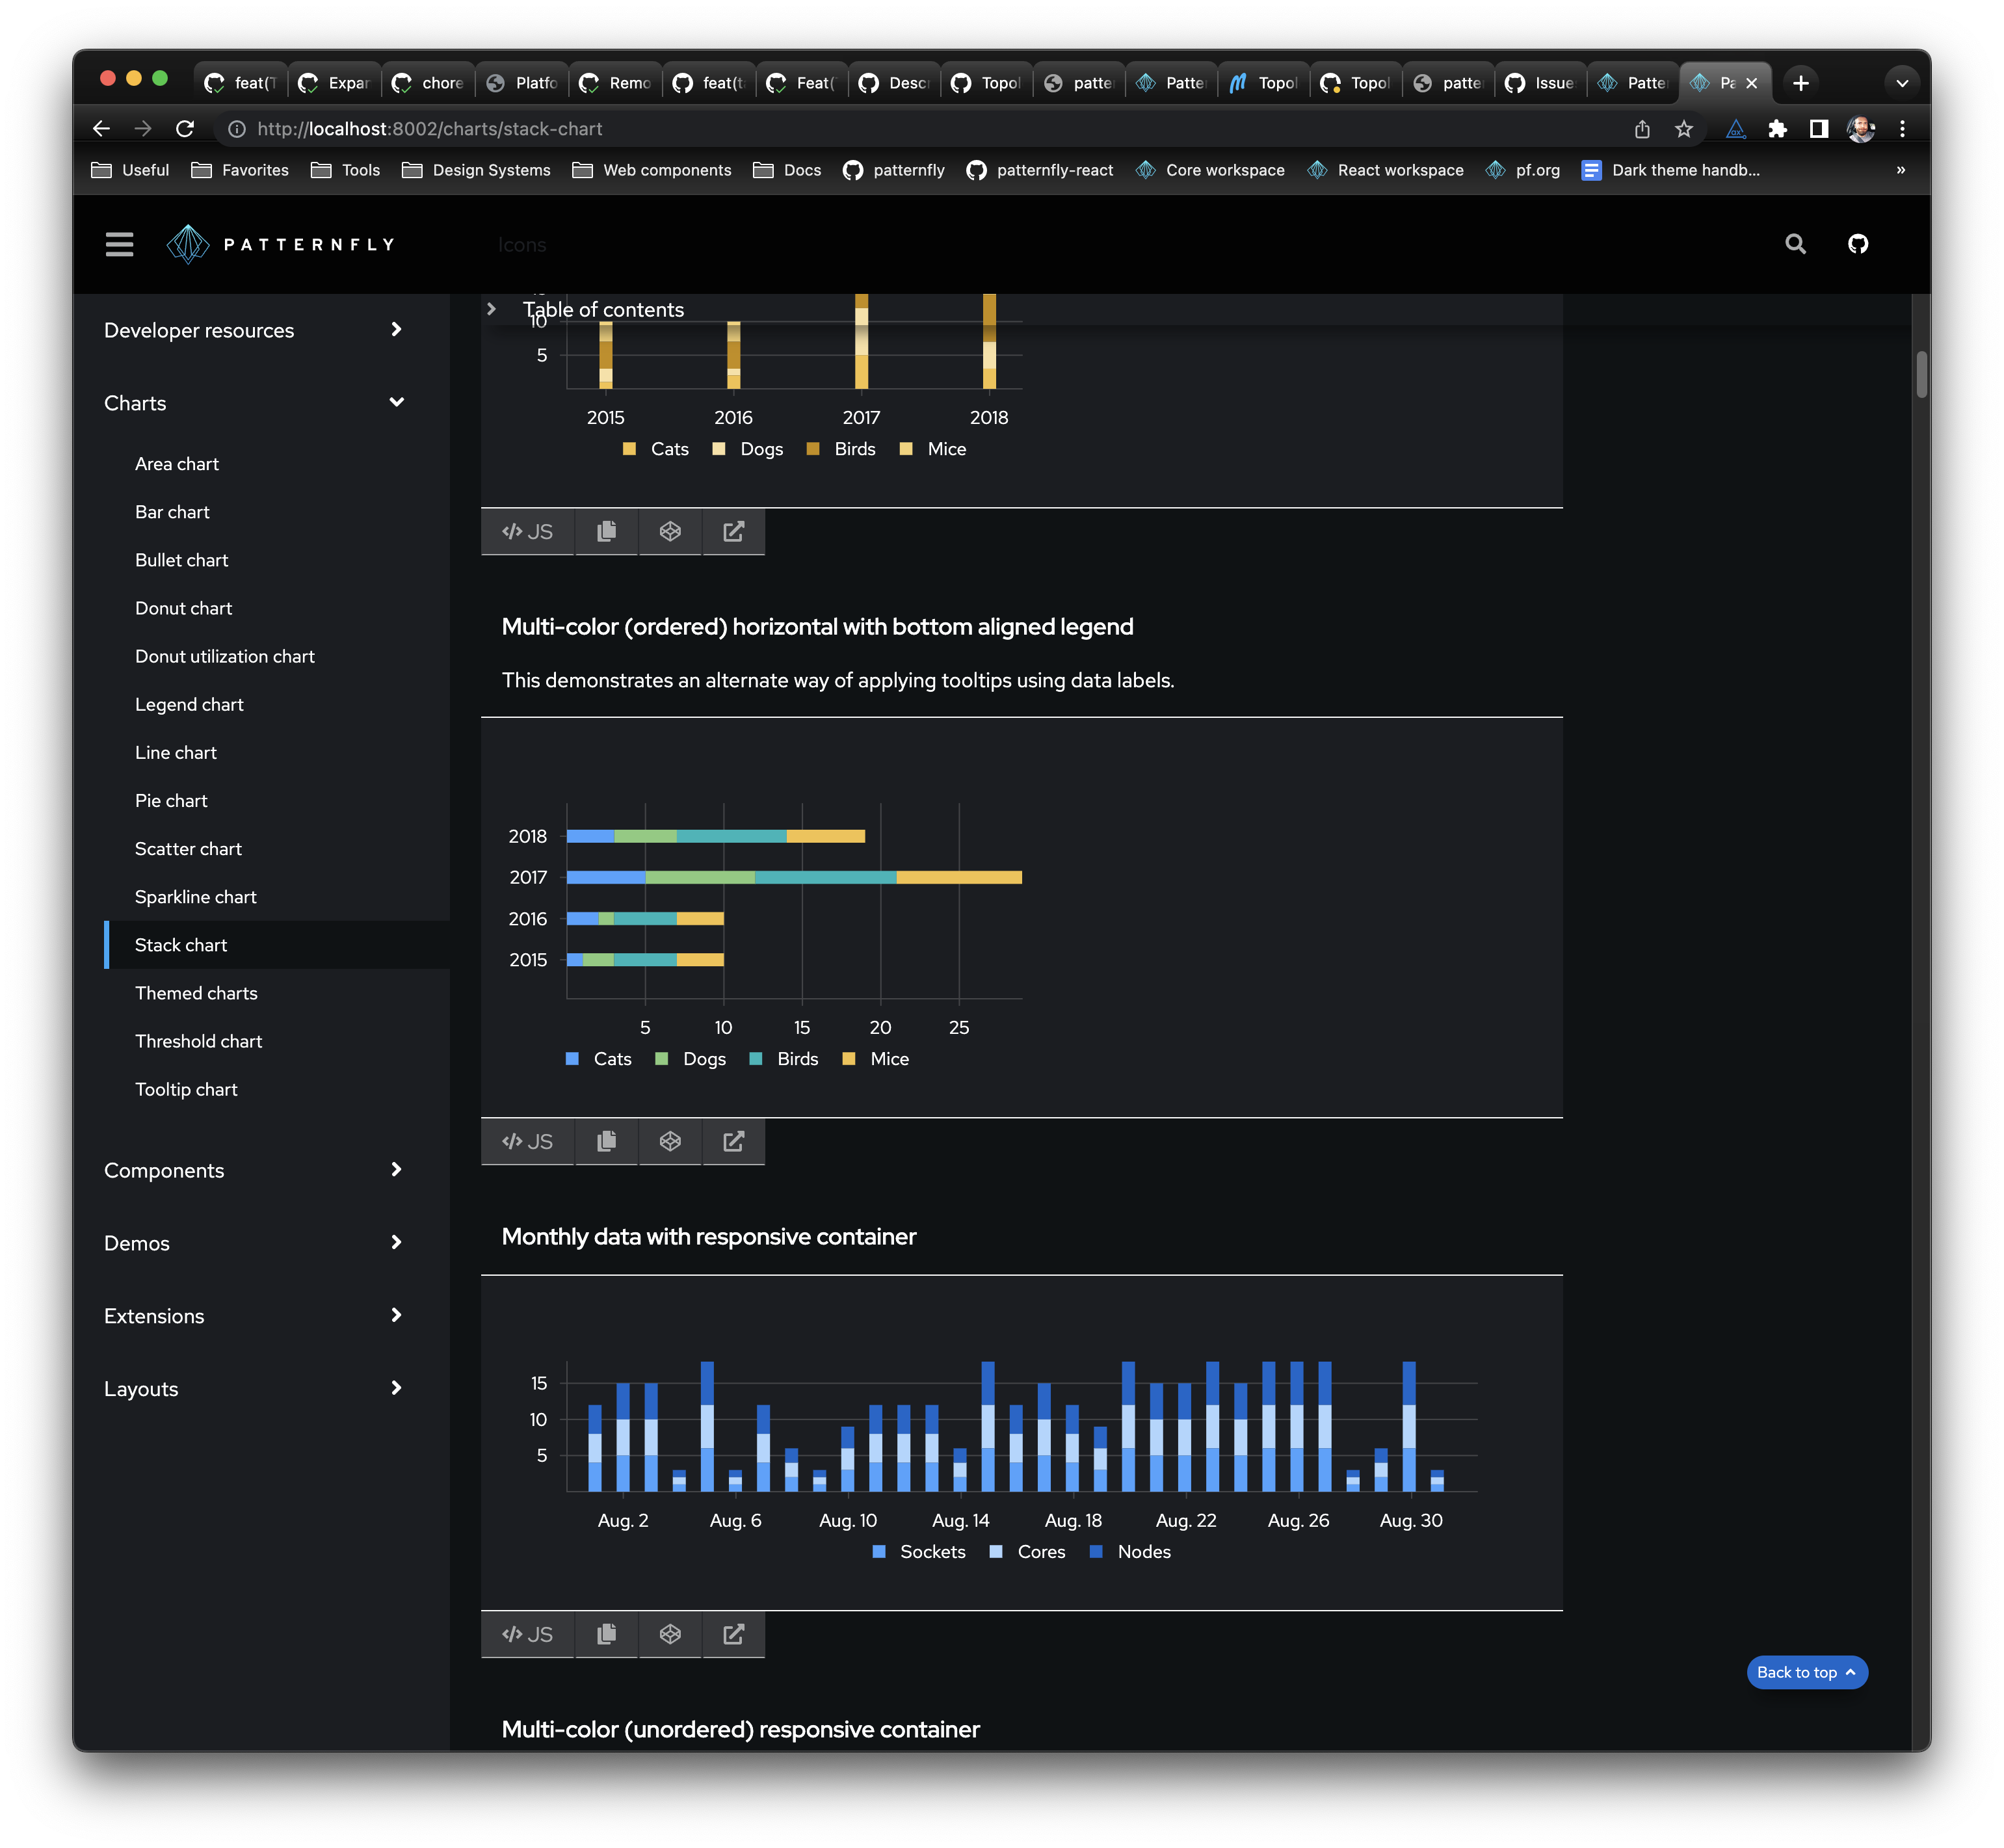Open the browser extensions puzzle icon

(x=1777, y=129)
